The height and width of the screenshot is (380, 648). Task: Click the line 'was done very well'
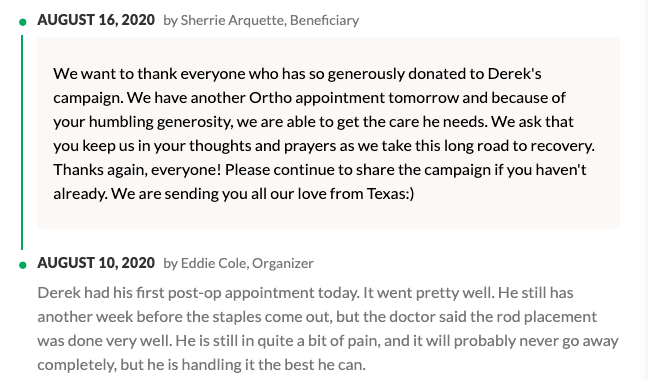[328, 341]
